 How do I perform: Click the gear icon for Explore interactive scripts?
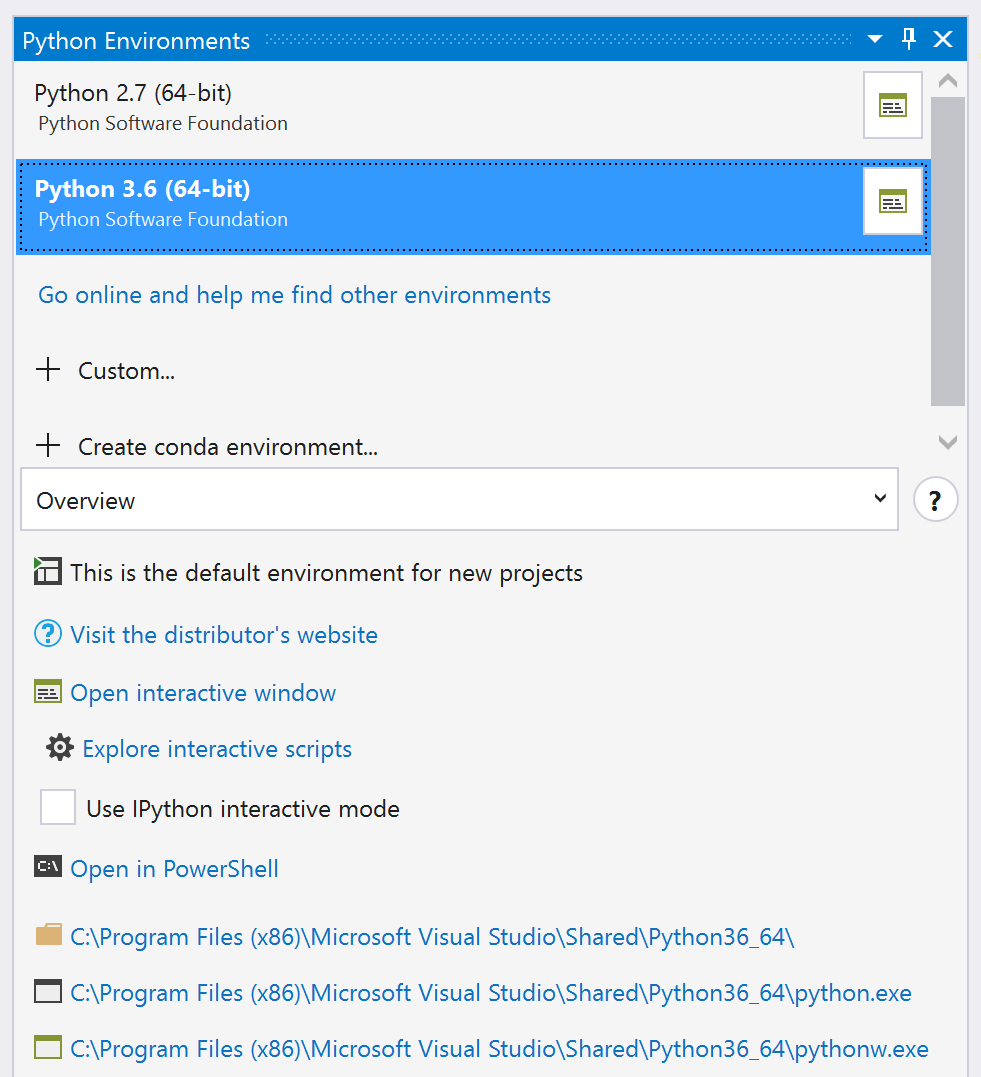click(60, 746)
